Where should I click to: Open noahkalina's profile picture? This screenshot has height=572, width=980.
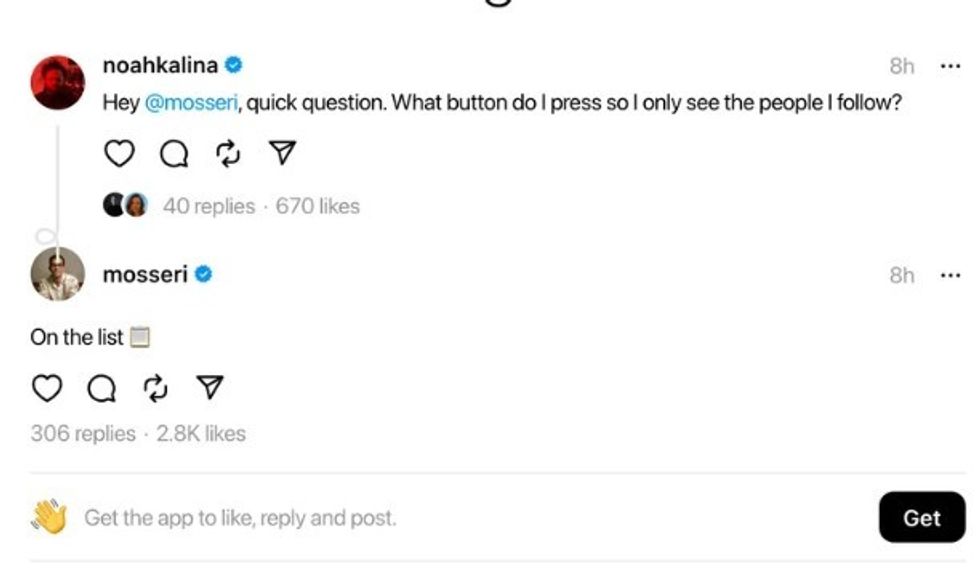click(x=58, y=82)
